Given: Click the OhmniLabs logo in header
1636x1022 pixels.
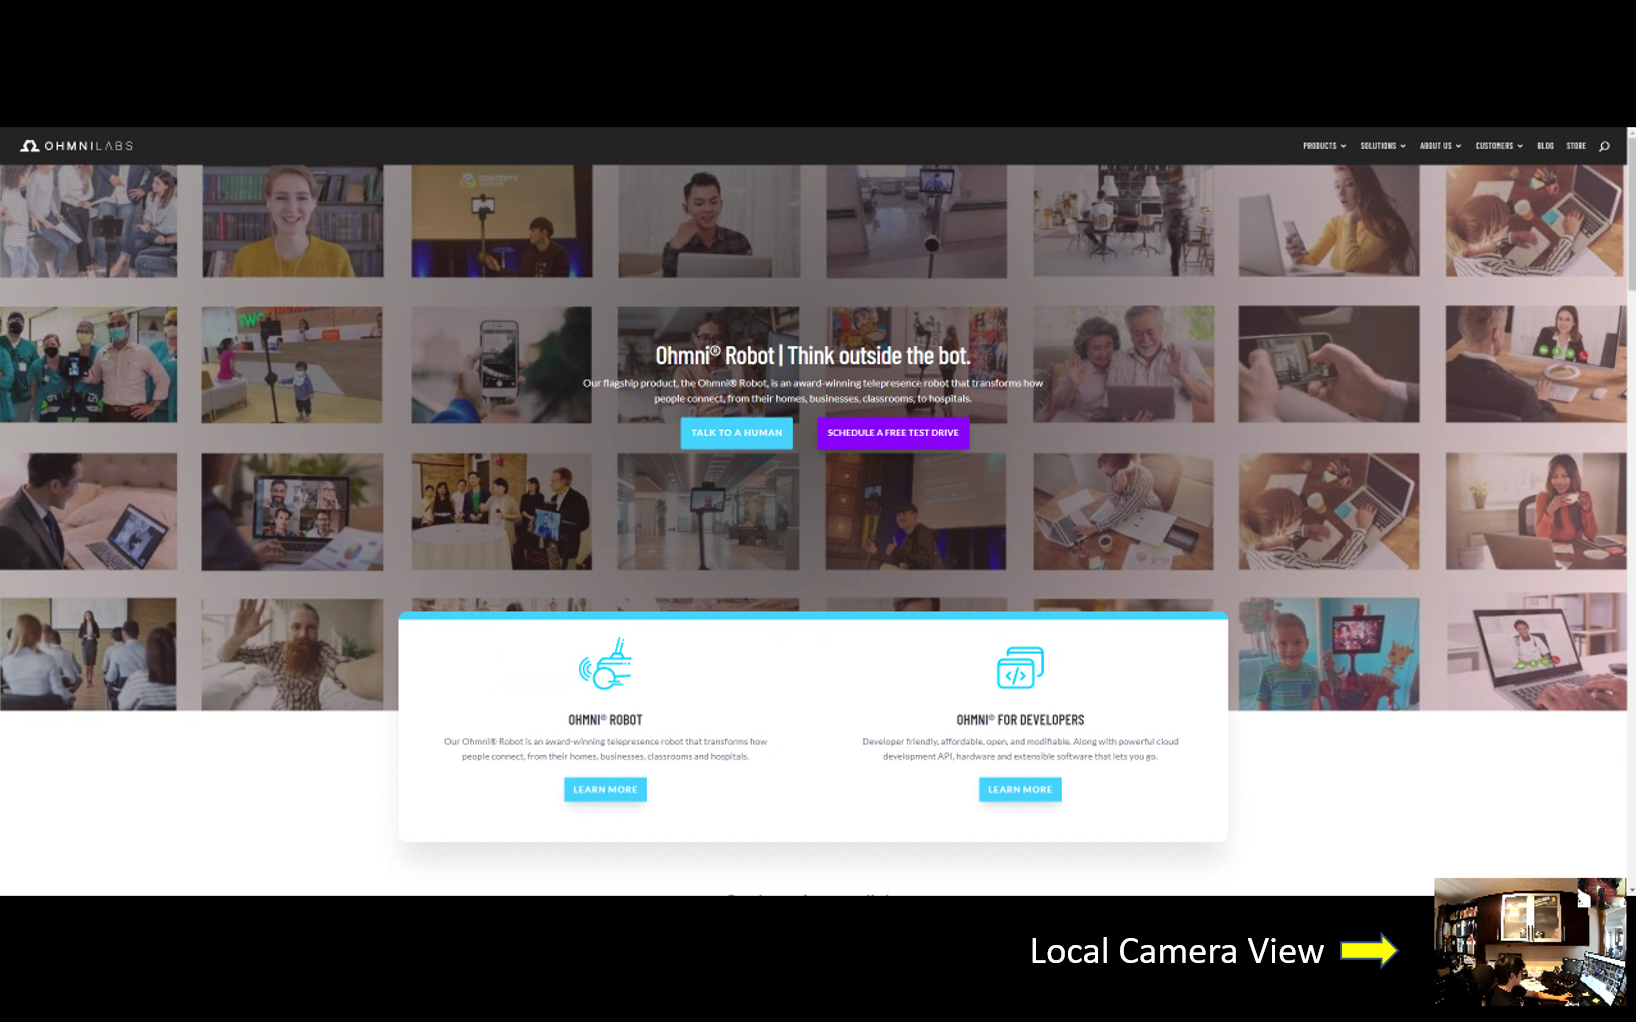Looking at the screenshot, I should click(x=77, y=146).
